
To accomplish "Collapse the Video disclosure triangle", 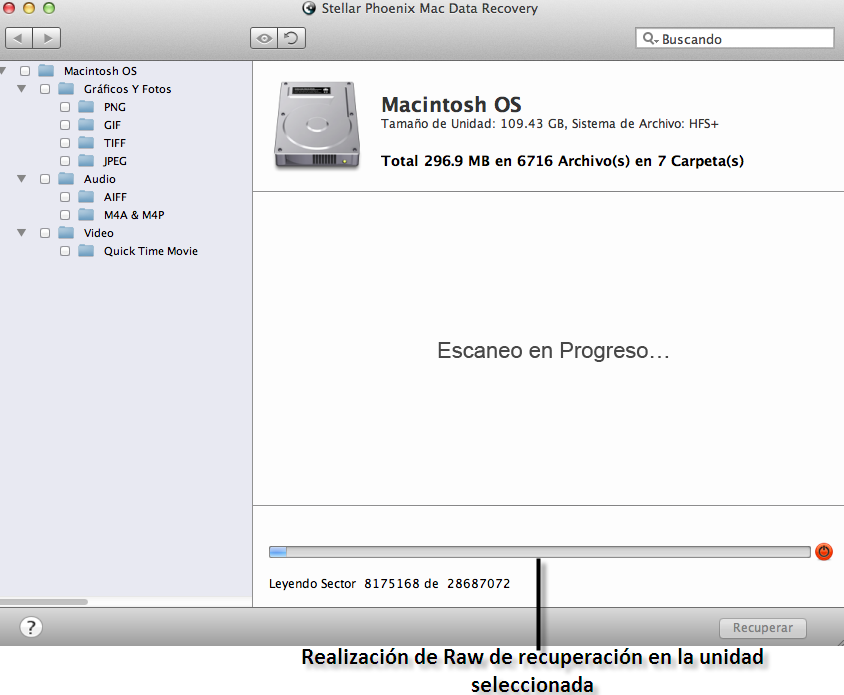I will (x=22, y=233).
